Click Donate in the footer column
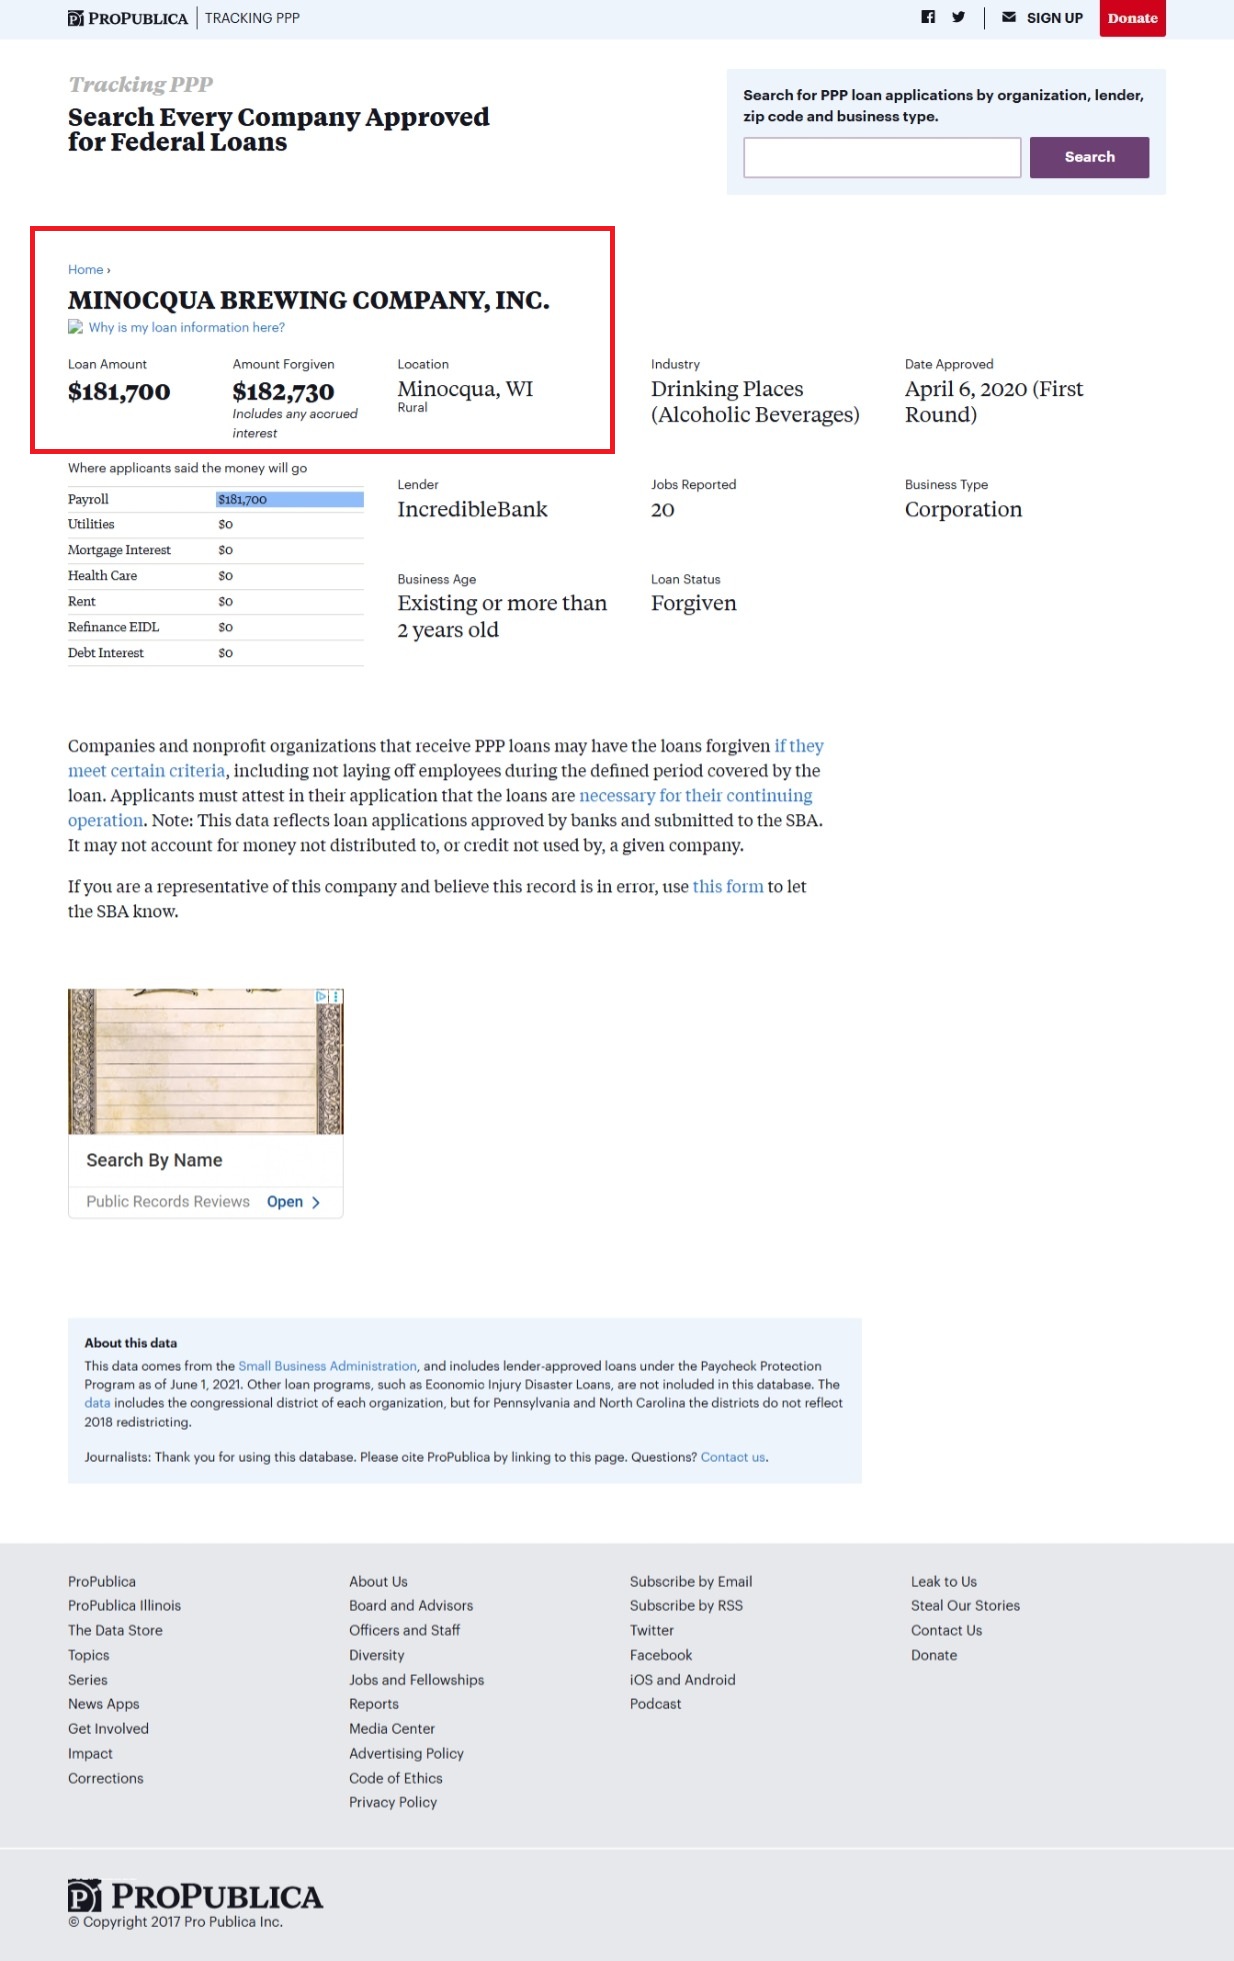The width and height of the screenshot is (1234, 1961). (x=934, y=1655)
